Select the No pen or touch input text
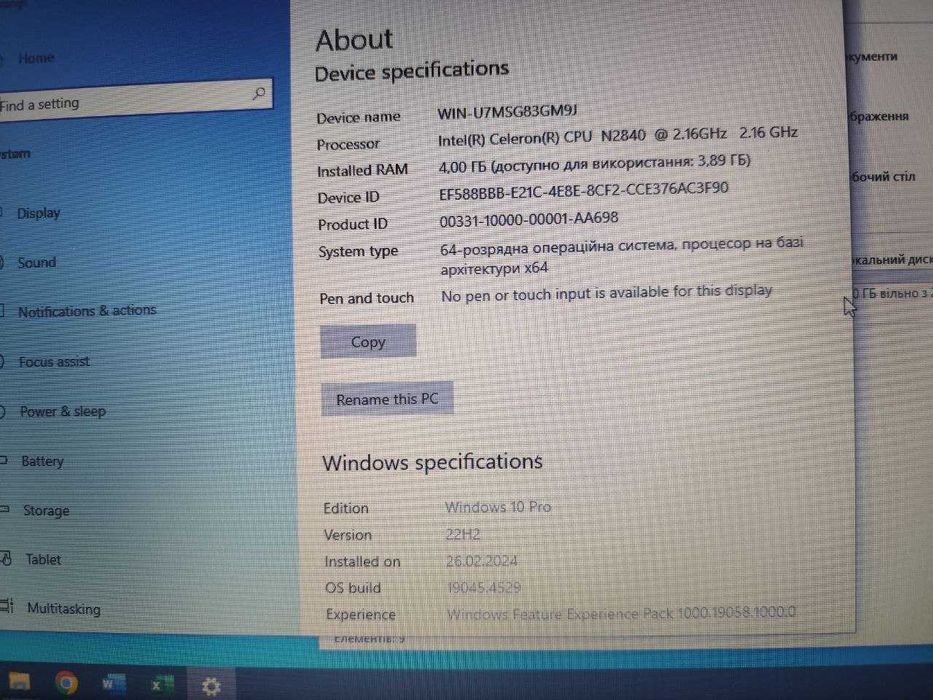The image size is (933, 700). (606, 293)
